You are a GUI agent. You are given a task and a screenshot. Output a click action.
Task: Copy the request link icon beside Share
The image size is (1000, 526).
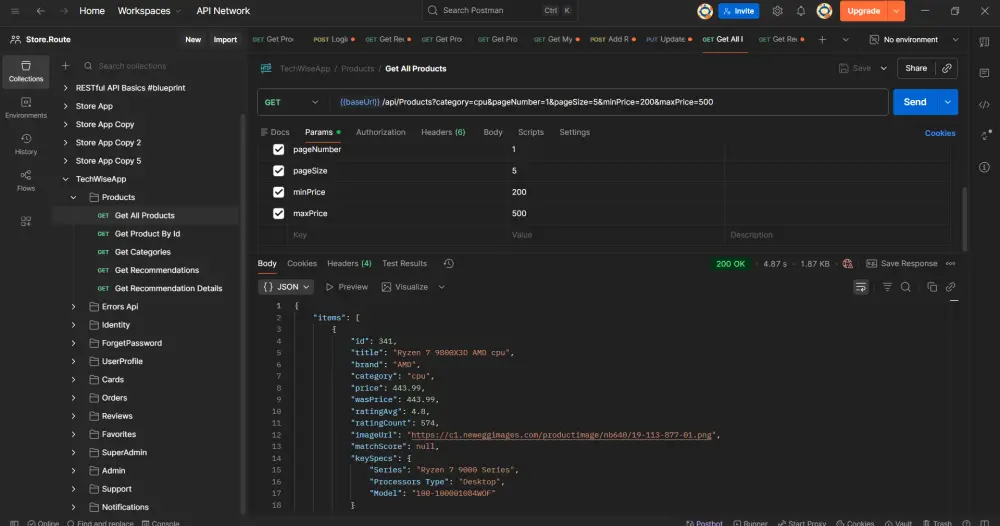point(946,68)
